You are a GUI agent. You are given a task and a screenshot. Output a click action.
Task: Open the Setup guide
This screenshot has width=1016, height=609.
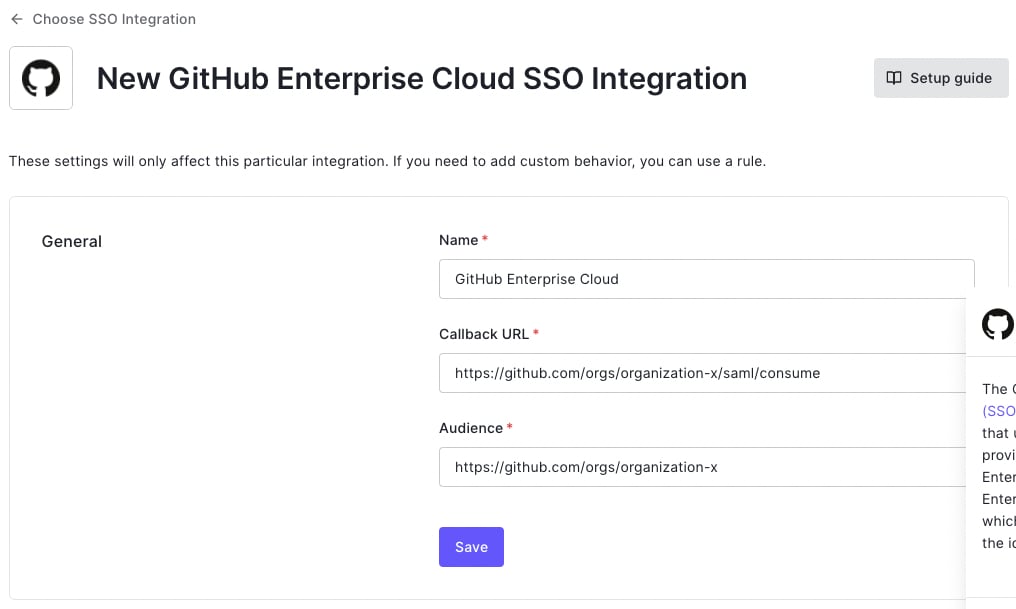941,78
